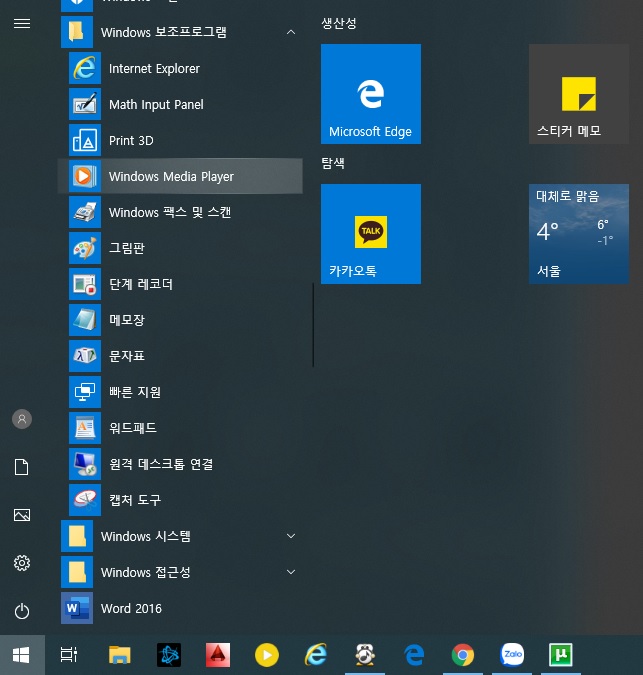This screenshot has width=643, height=675.
Task: Open the Start menu hamburger expand button
Action: (22, 23)
